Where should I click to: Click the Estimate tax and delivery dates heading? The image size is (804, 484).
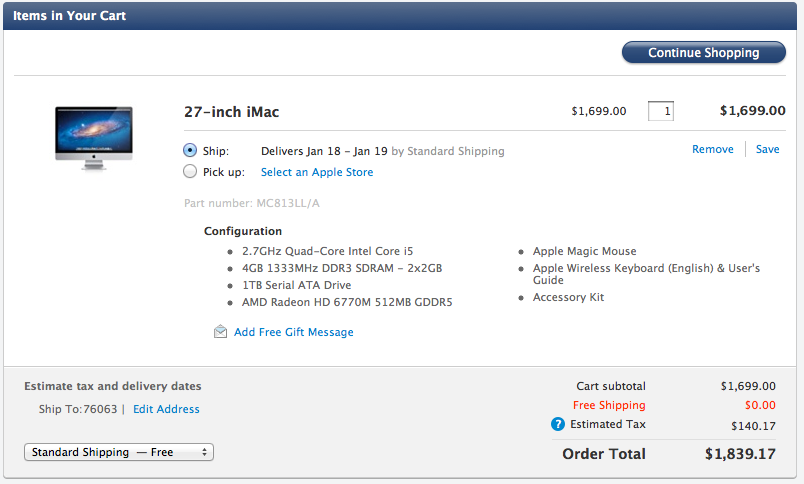tap(113, 386)
